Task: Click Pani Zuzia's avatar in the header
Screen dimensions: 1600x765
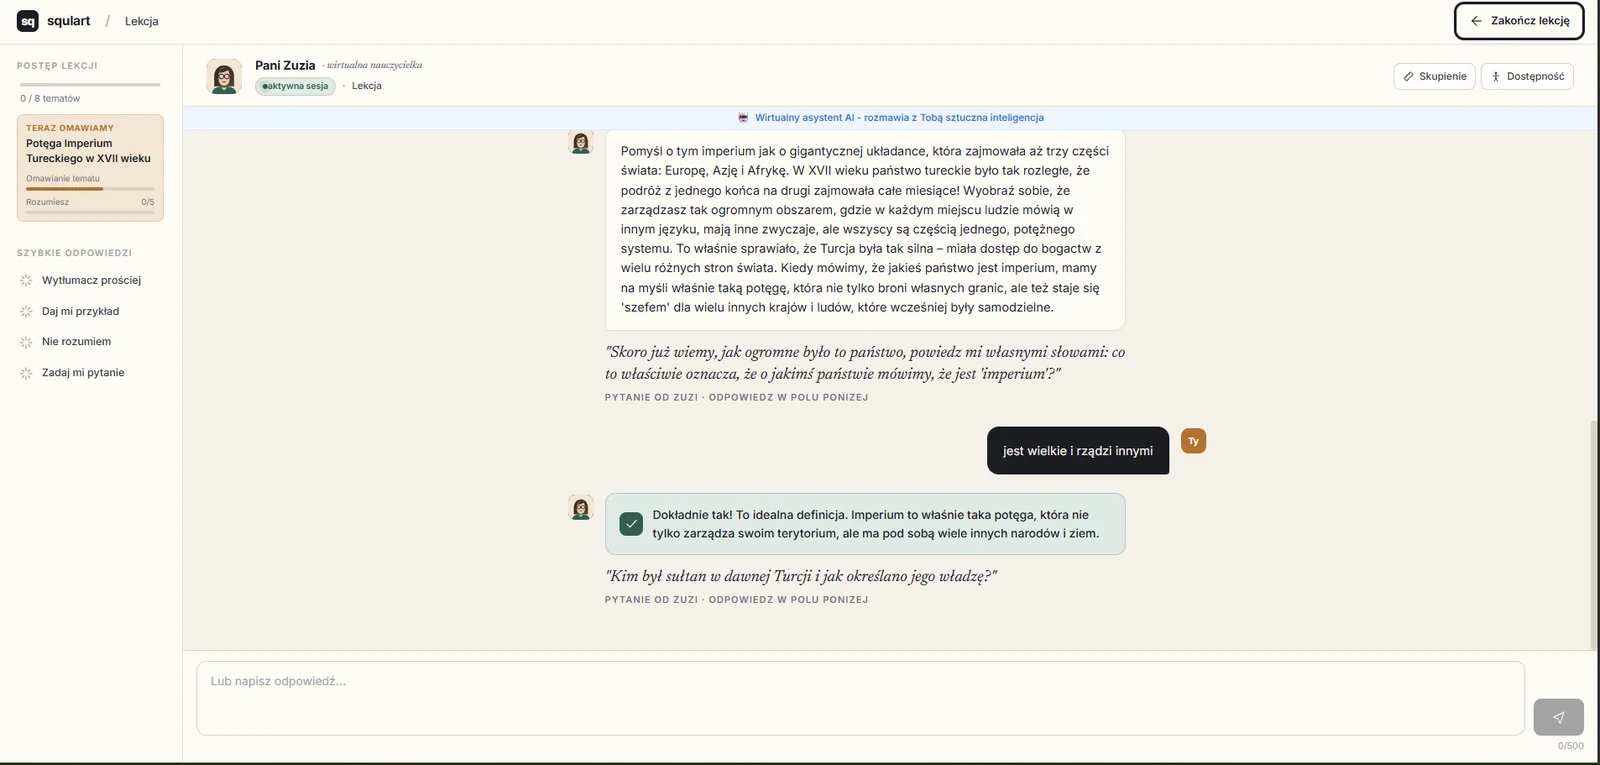Action: (224, 76)
